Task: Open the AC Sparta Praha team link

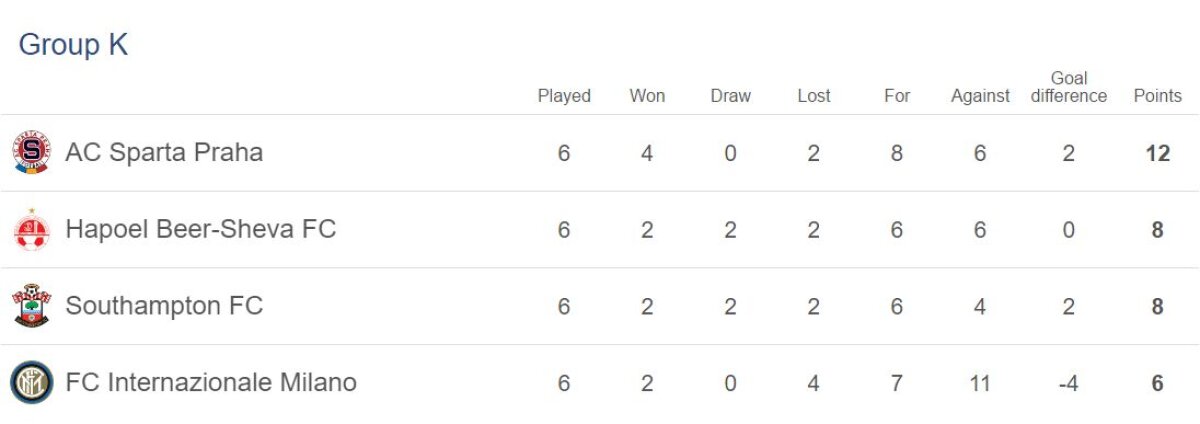Action: tap(164, 153)
